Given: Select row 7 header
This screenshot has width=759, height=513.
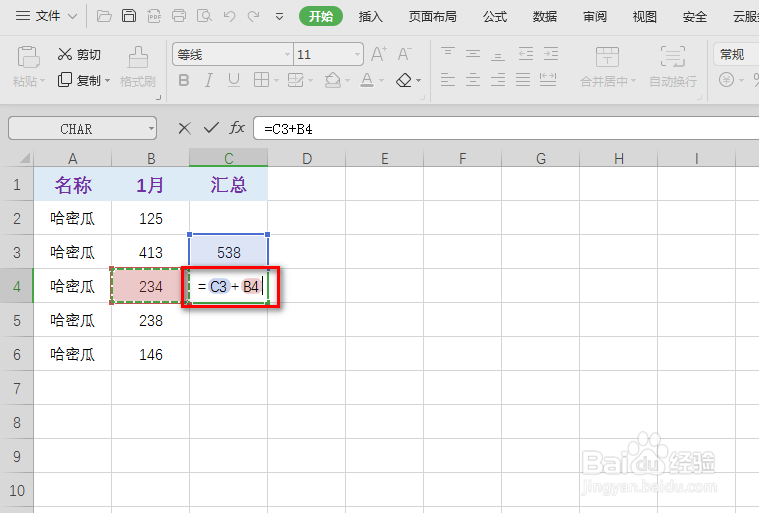Looking at the screenshot, I should point(17,388).
